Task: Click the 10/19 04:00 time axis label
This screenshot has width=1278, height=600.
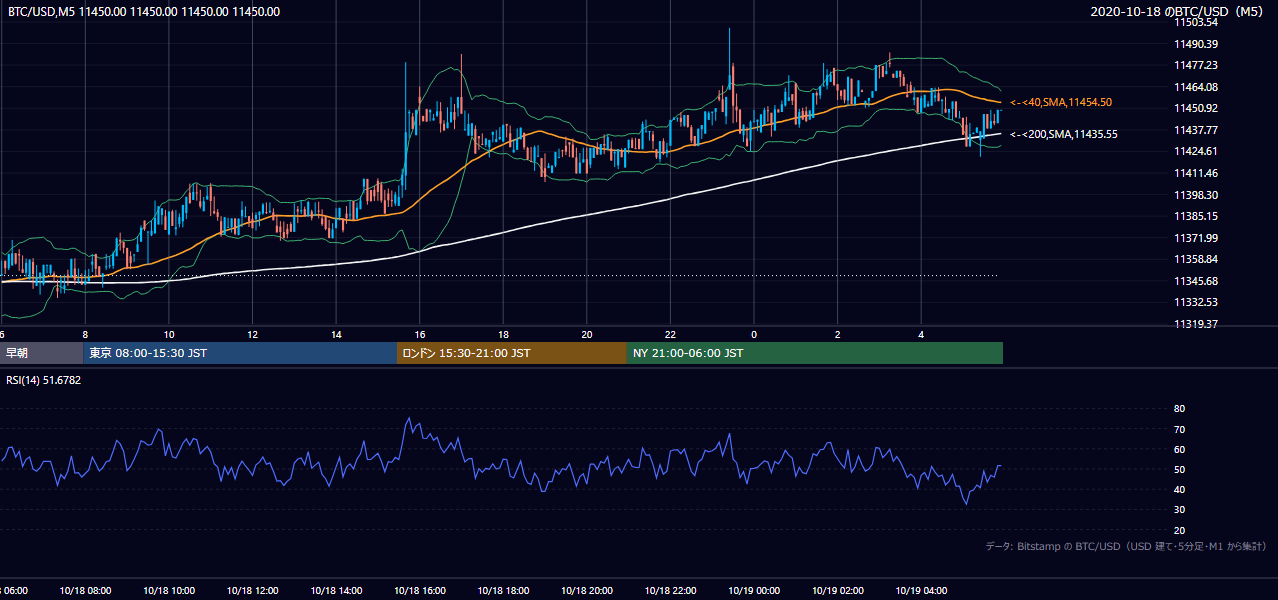Action: (921, 591)
